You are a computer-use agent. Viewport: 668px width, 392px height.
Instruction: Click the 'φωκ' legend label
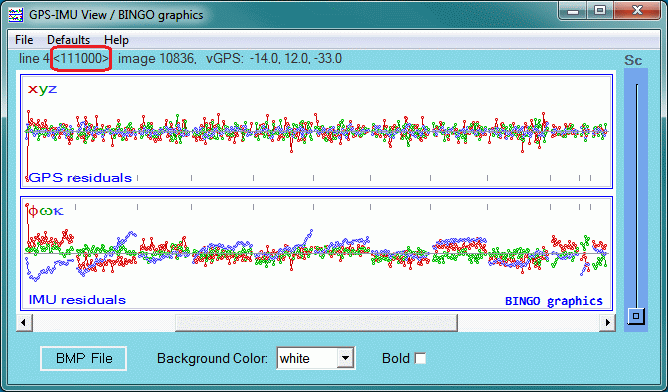pyautogui.click(x=46, y=211)
